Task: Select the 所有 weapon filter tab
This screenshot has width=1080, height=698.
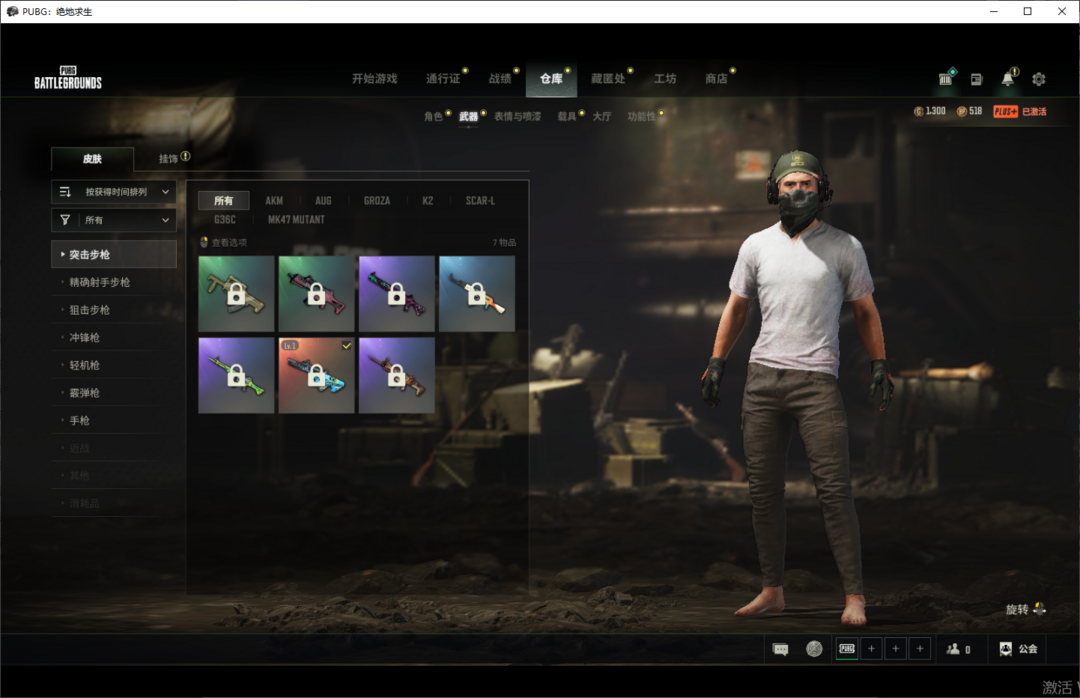Action: [223, 201]
